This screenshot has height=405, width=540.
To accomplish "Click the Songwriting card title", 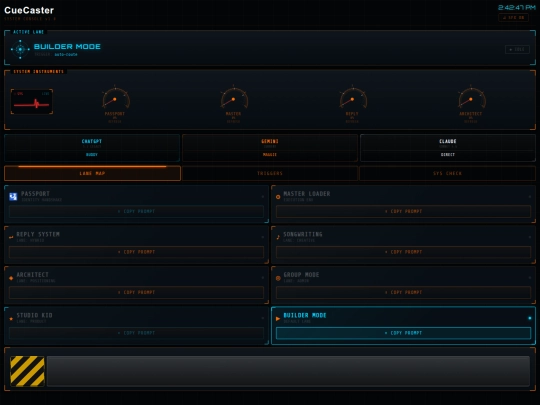I will click(303, 235).
